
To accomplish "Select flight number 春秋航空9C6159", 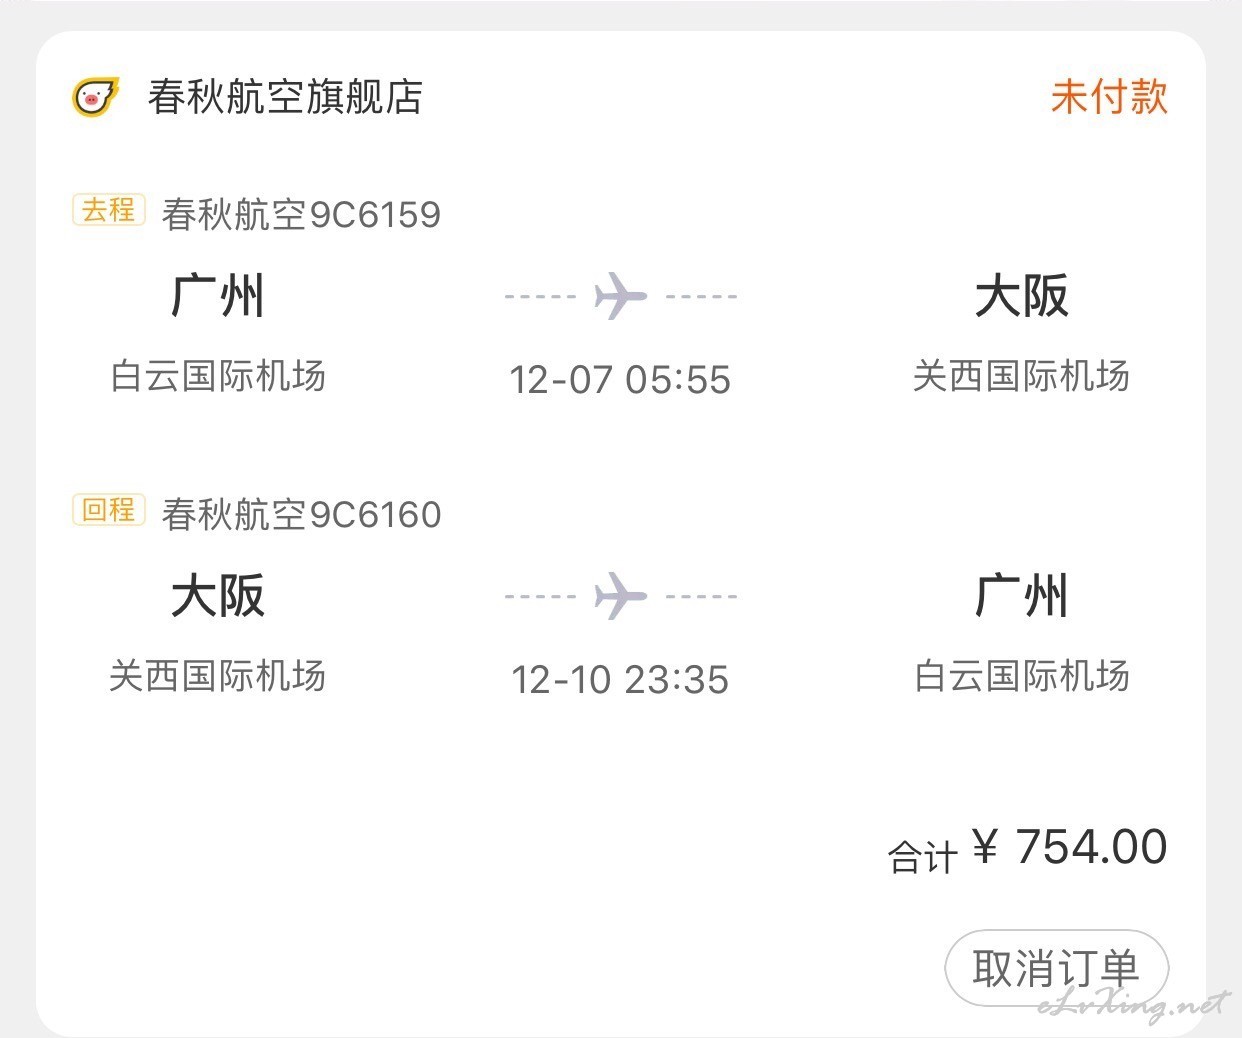I will click(301, 214).
